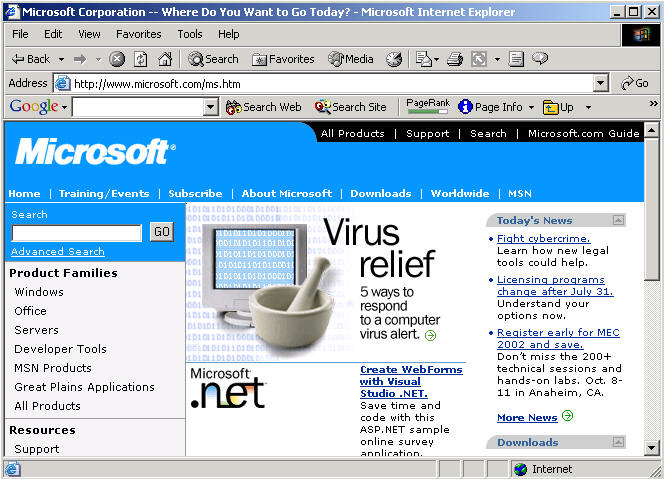The image size is (664, 479).
Task: Click the Media toolbar button
Action: pyautogui.click(x=351, y=59)
